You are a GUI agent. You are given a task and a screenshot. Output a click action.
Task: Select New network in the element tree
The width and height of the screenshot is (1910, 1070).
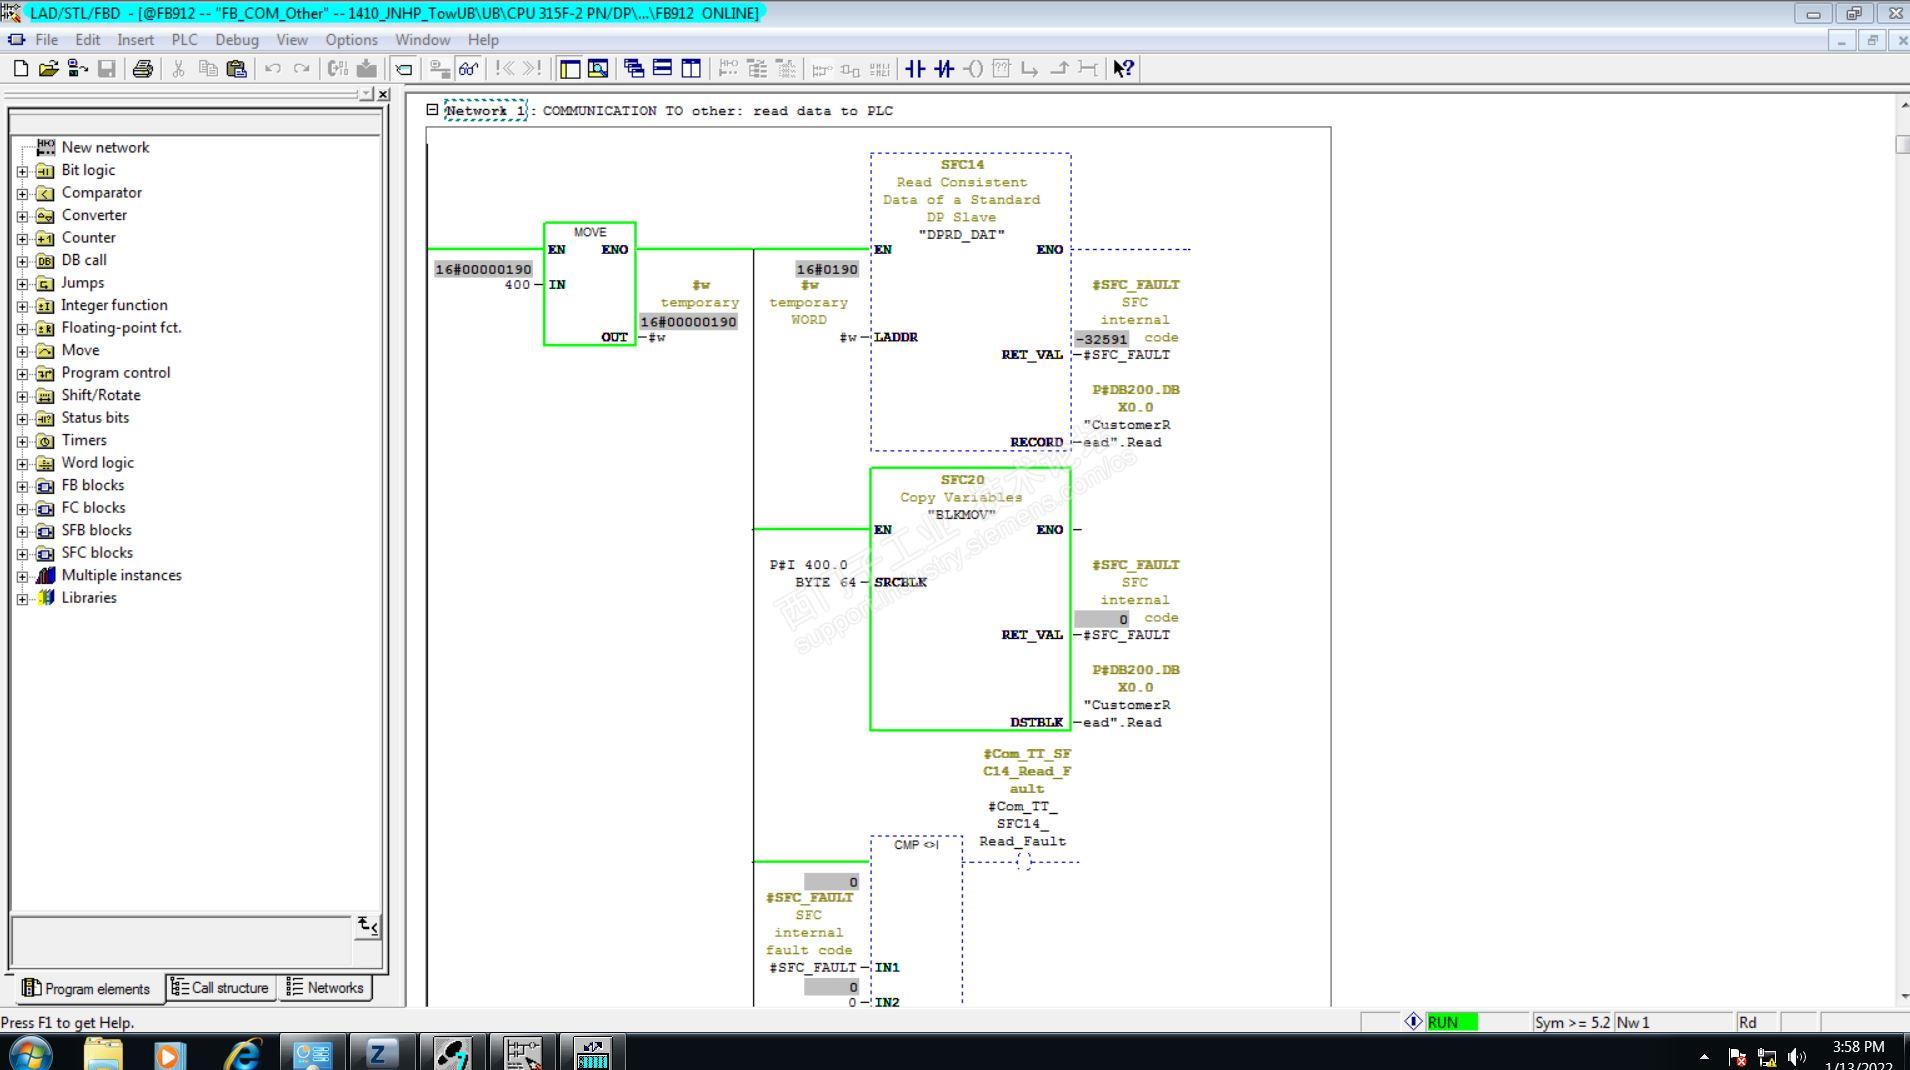[105, 147]
